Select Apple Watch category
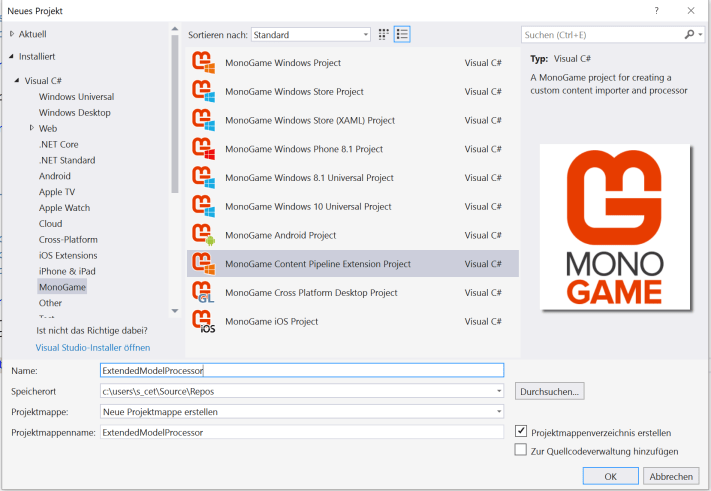 click(x=64, y=208)
